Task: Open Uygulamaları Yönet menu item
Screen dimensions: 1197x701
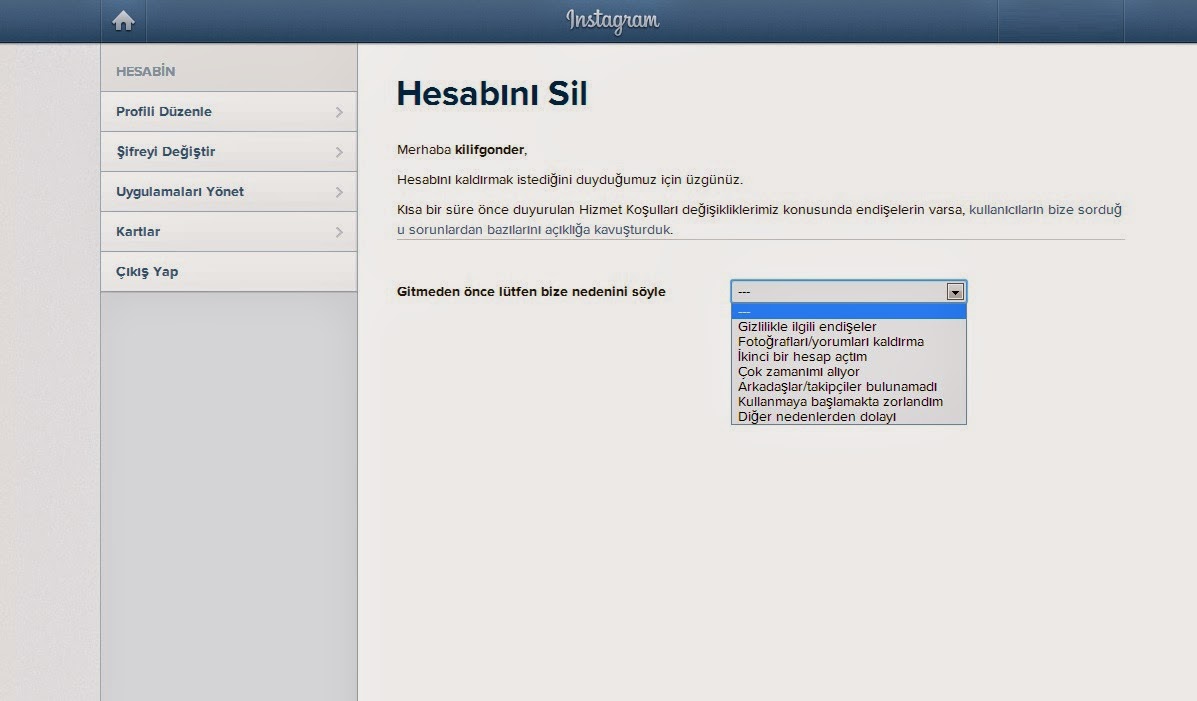Action: [x=228, y=192]
